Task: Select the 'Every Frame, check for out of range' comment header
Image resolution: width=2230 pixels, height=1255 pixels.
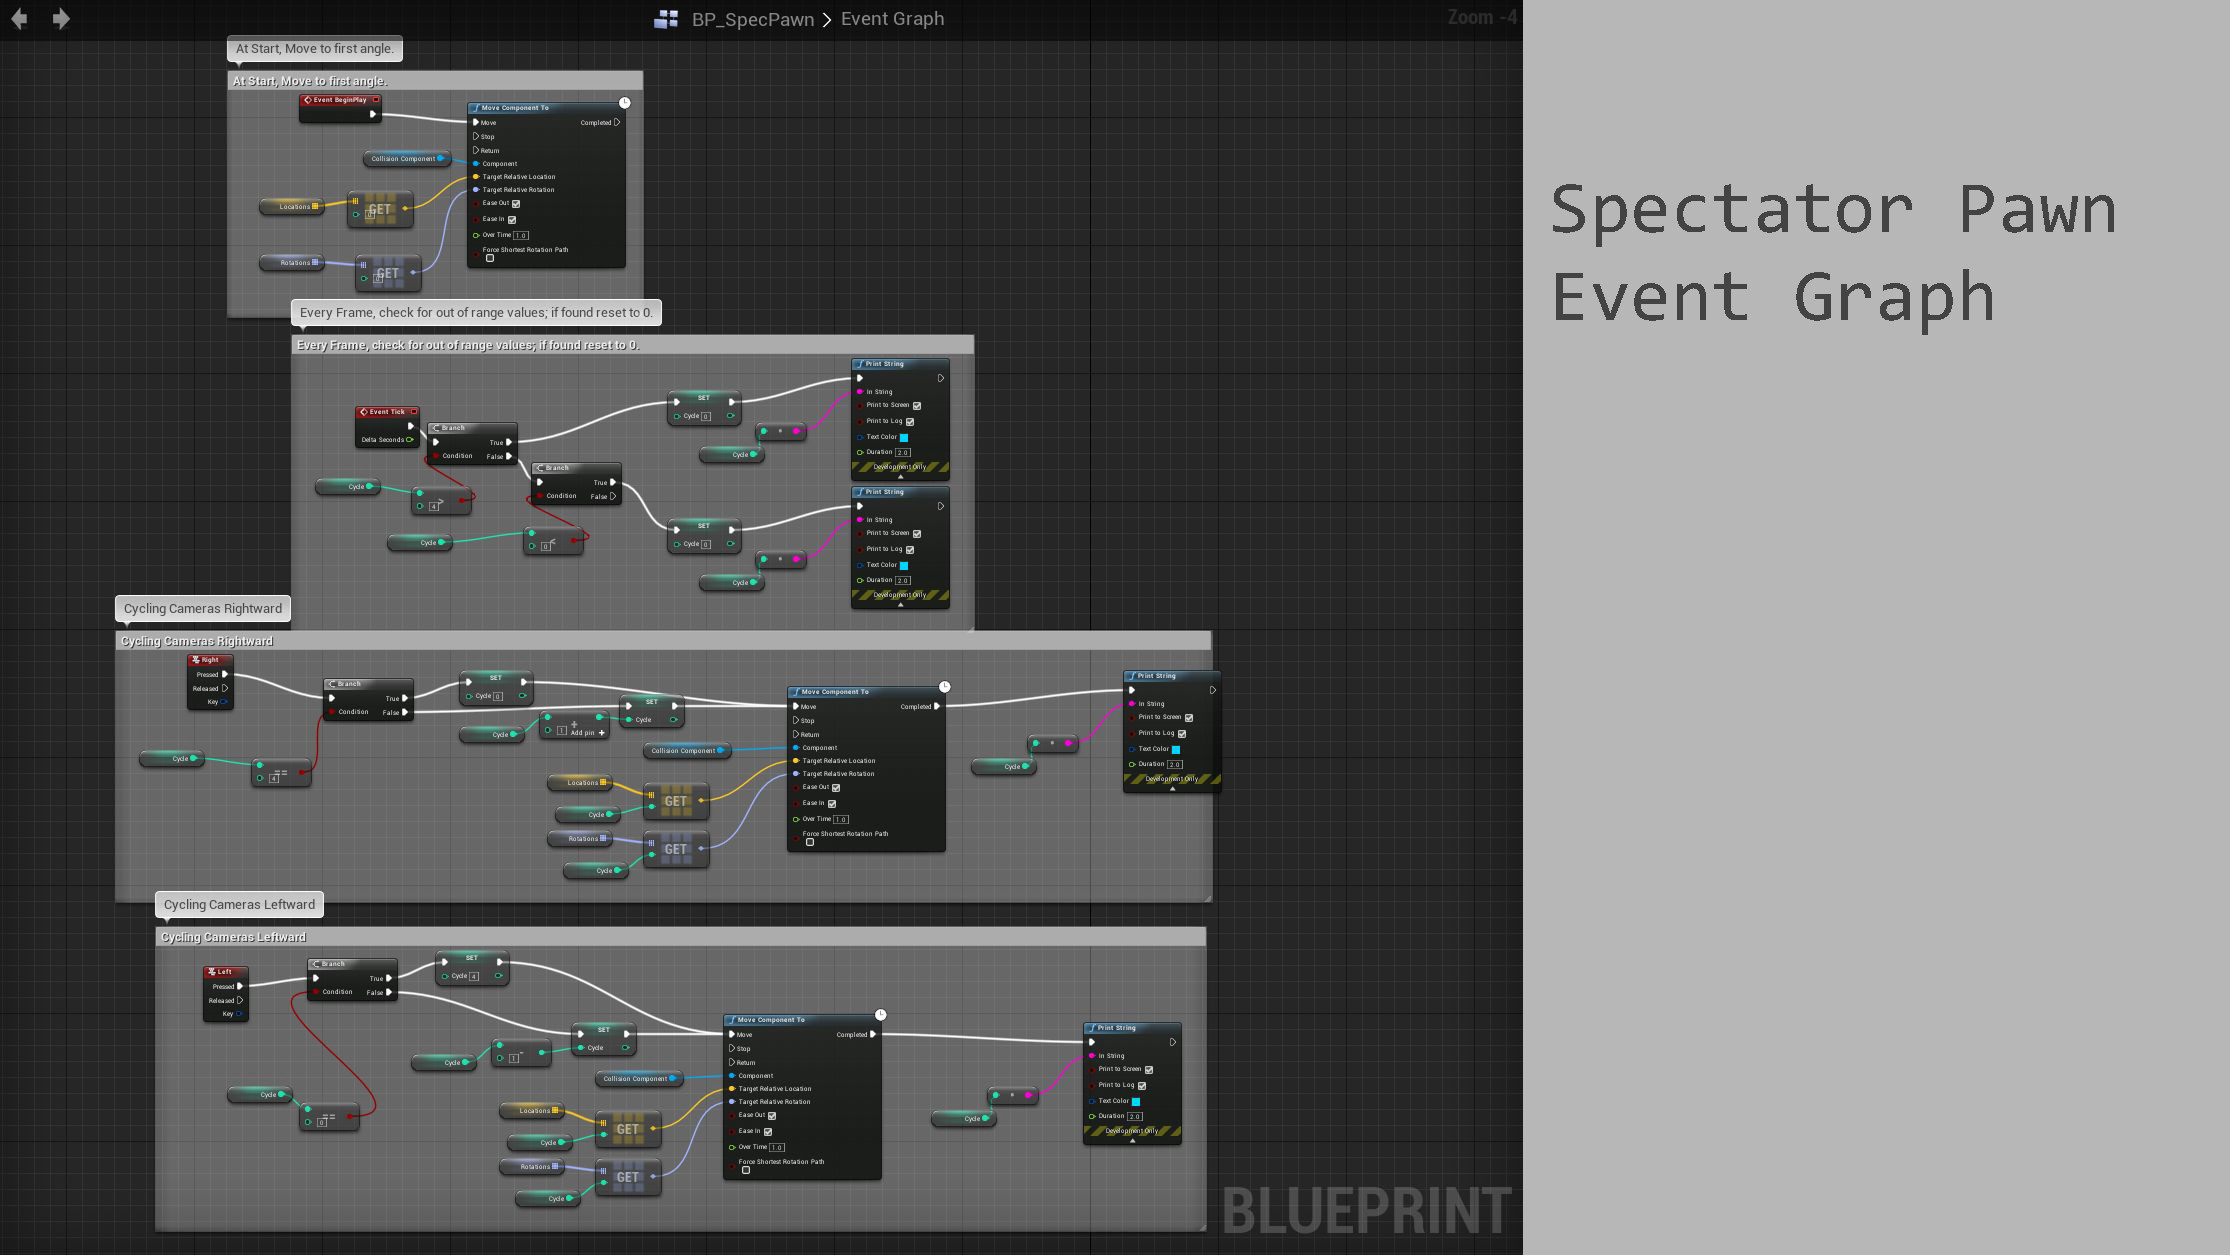Action: pyautogui.click(x=632, y=345)
